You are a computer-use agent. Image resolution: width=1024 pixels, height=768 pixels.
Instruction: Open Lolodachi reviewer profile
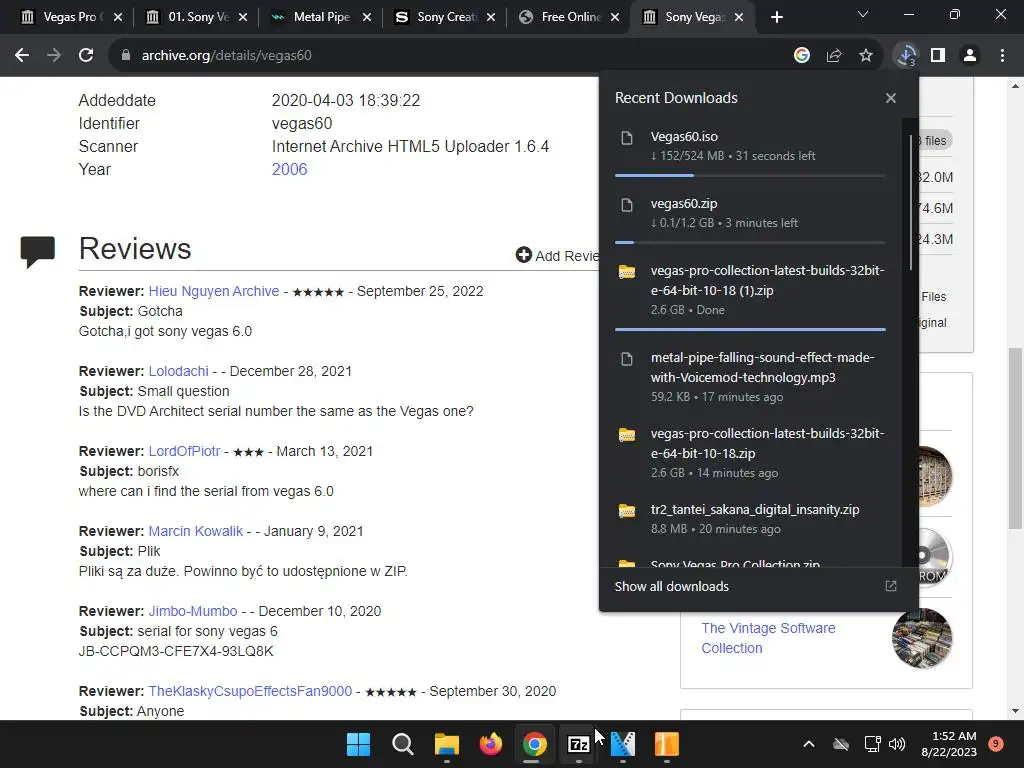tap(178, 371)
